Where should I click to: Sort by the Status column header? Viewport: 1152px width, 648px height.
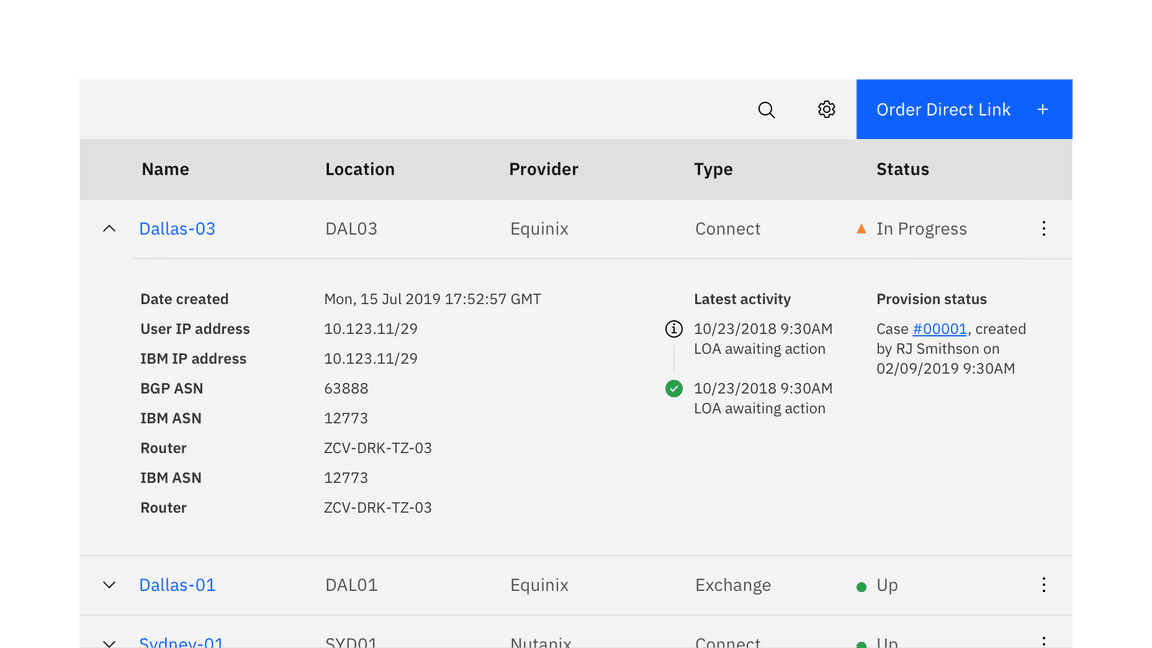tap(902, 169)
